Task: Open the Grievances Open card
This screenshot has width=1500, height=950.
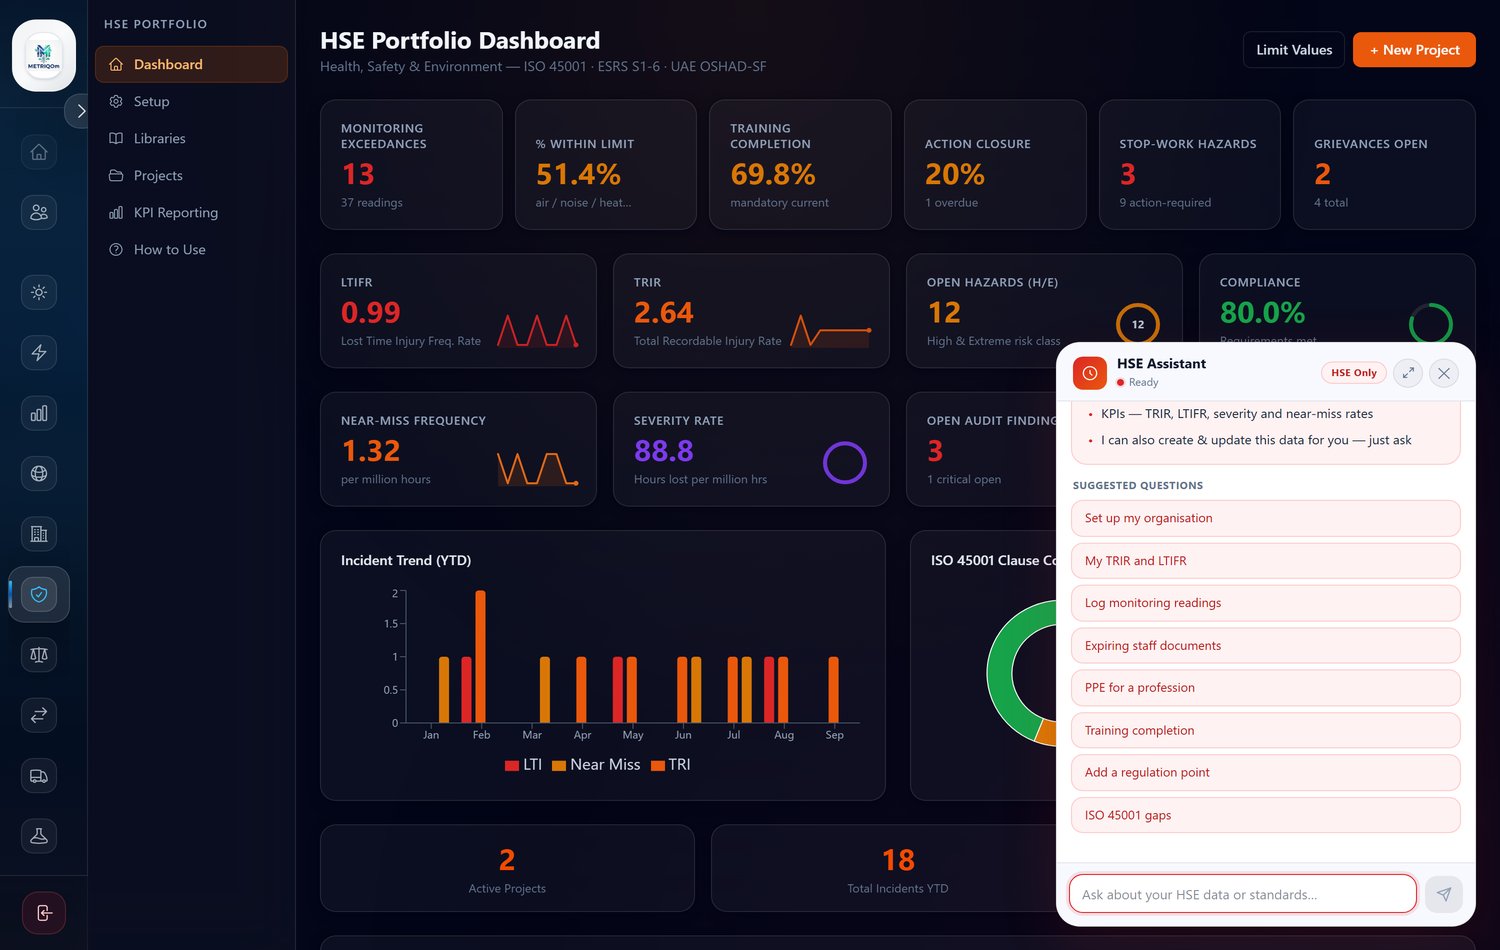Action: (x=1384, y=165)
